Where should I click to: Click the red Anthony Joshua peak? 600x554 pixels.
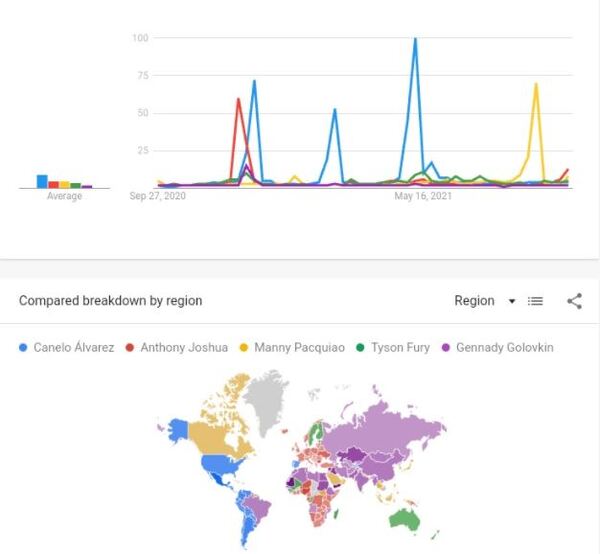tap(238, 100)
